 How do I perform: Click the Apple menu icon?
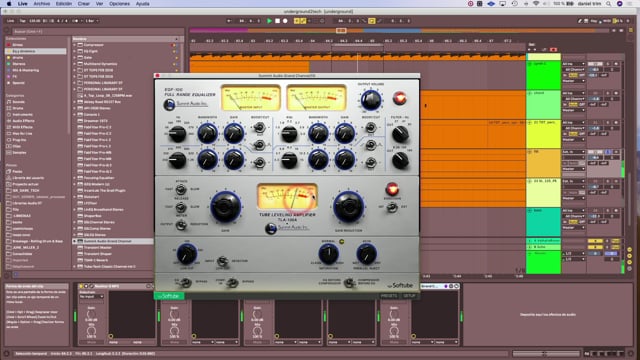click(x=9, y=4)
